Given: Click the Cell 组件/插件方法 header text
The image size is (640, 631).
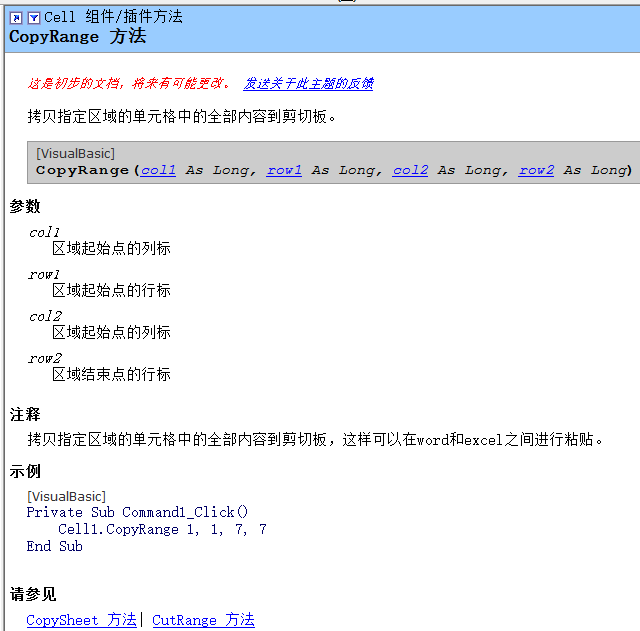Looking at the screenshot, I should click(x=113, y=17).
